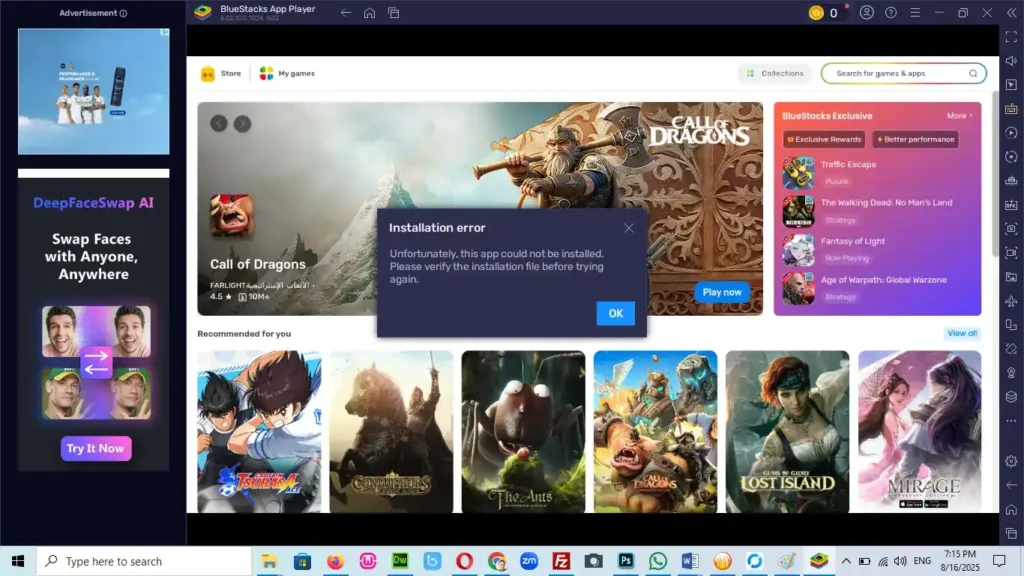Screen dimensions: 1024x576
Task: Click the Search for games & apps field
Action: (x=900, y=73)
